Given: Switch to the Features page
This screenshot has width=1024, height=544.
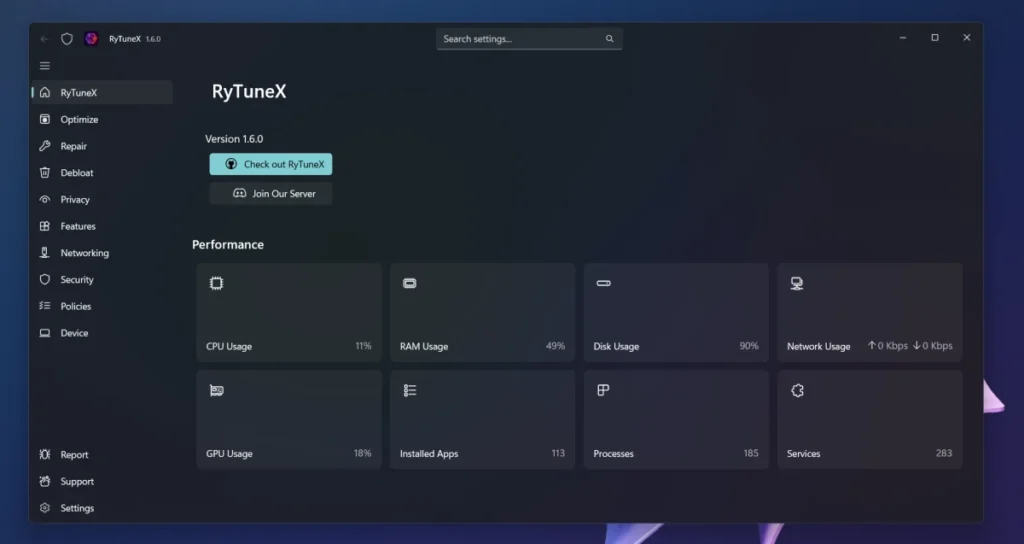Looking at the screenshot, I should 103,227.
